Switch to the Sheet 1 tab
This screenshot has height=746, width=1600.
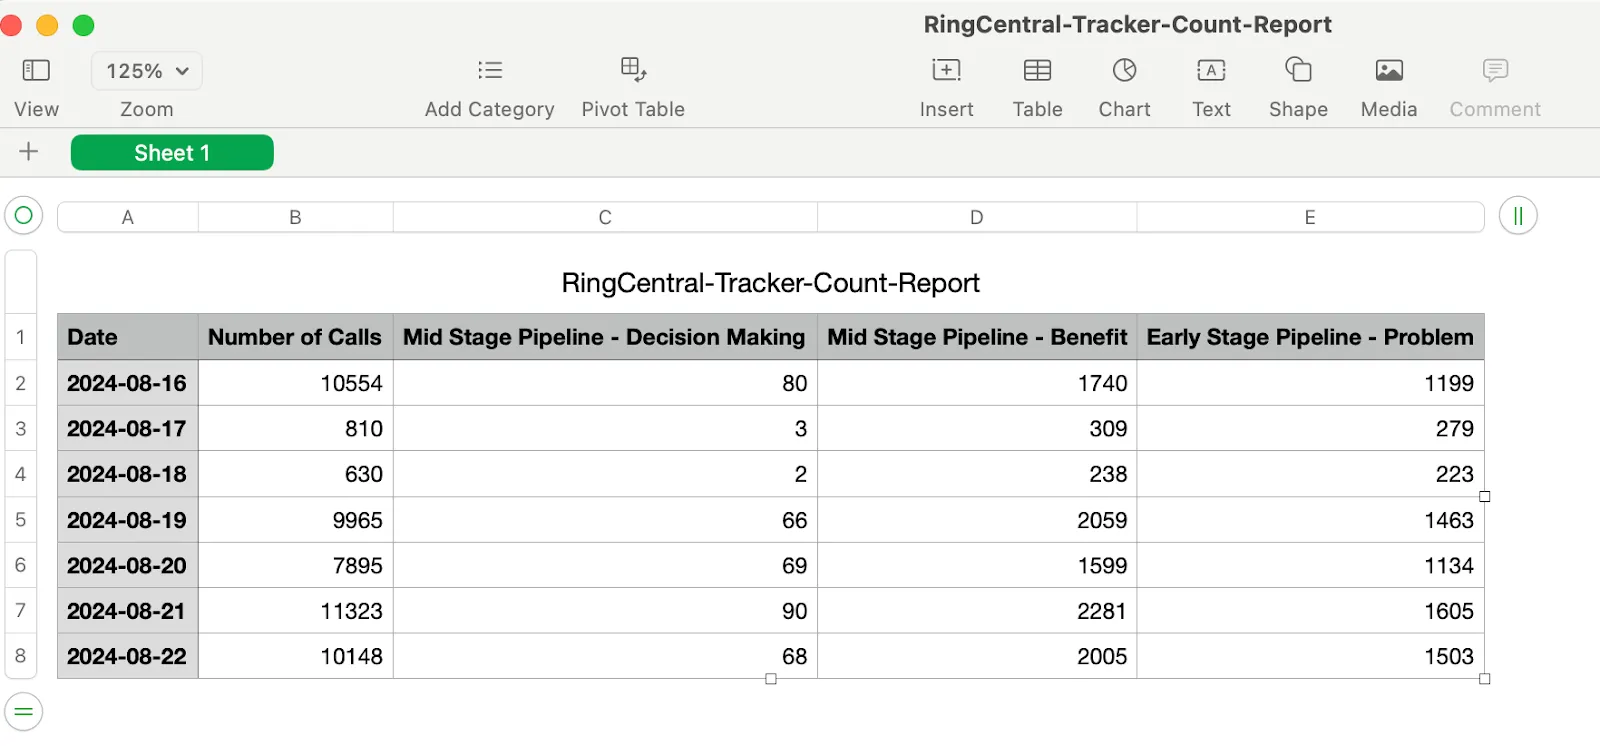point(171,152)
